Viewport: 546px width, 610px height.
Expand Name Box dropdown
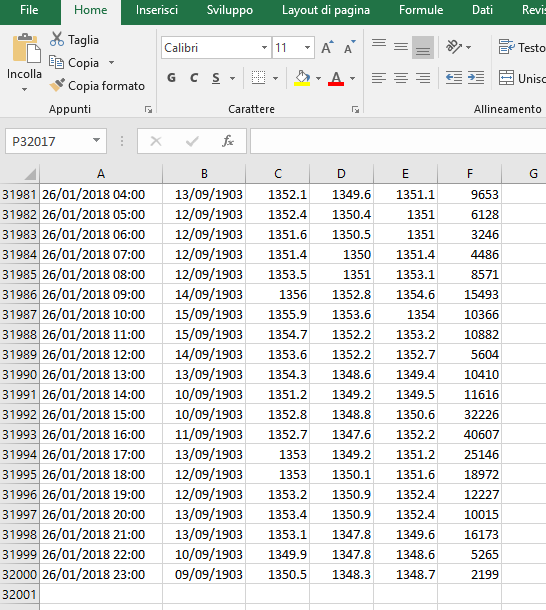[x=96, y=140]
